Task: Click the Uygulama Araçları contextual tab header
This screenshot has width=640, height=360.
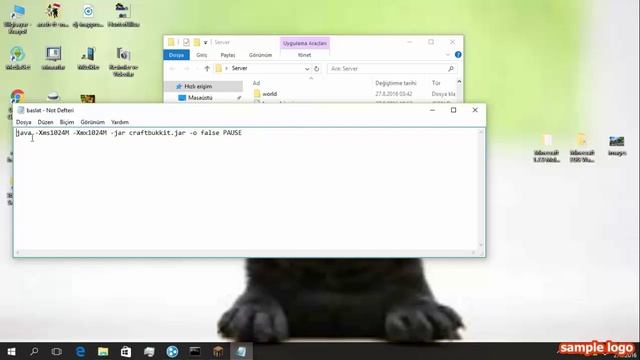Action: tap(305, 43)
